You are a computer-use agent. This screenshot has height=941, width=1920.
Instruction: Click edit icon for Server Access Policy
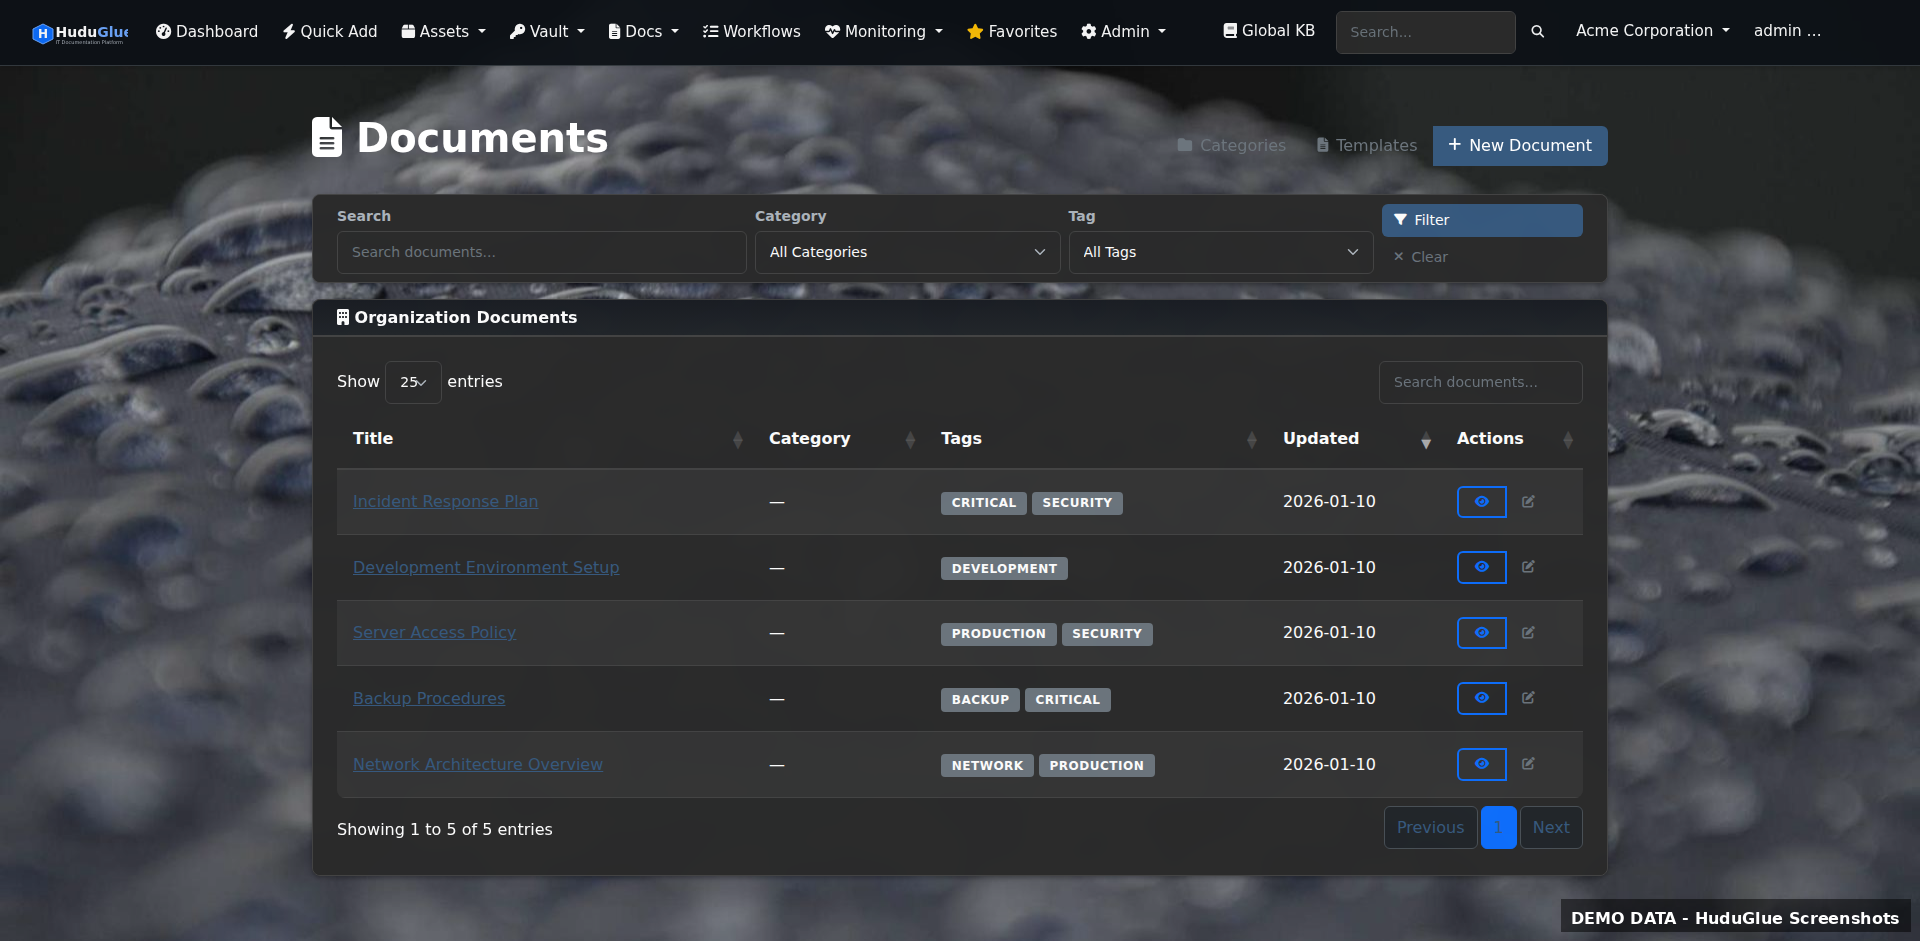pos(1528,633)
